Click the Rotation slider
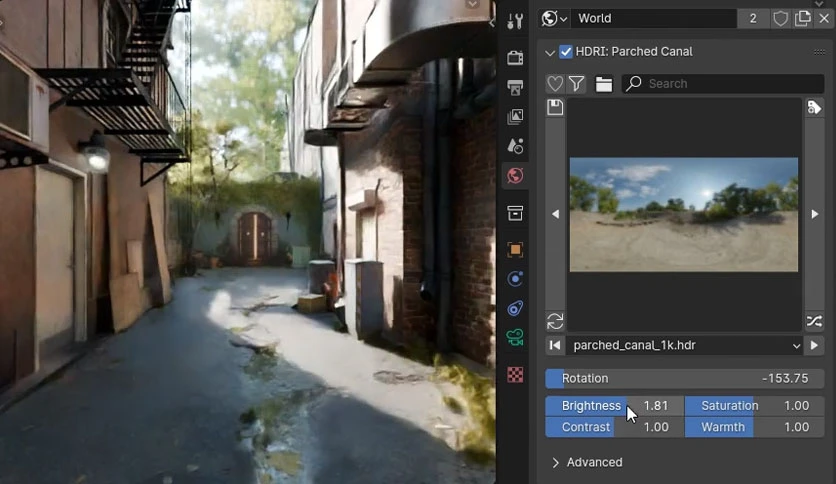This screenshot has height=484, width=836. (x=685, y=378)
